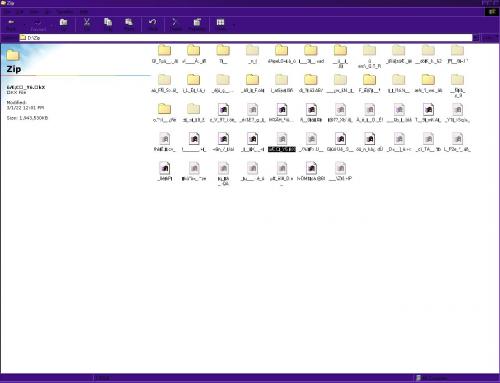Open the Edit menu

tap(20, 12)
